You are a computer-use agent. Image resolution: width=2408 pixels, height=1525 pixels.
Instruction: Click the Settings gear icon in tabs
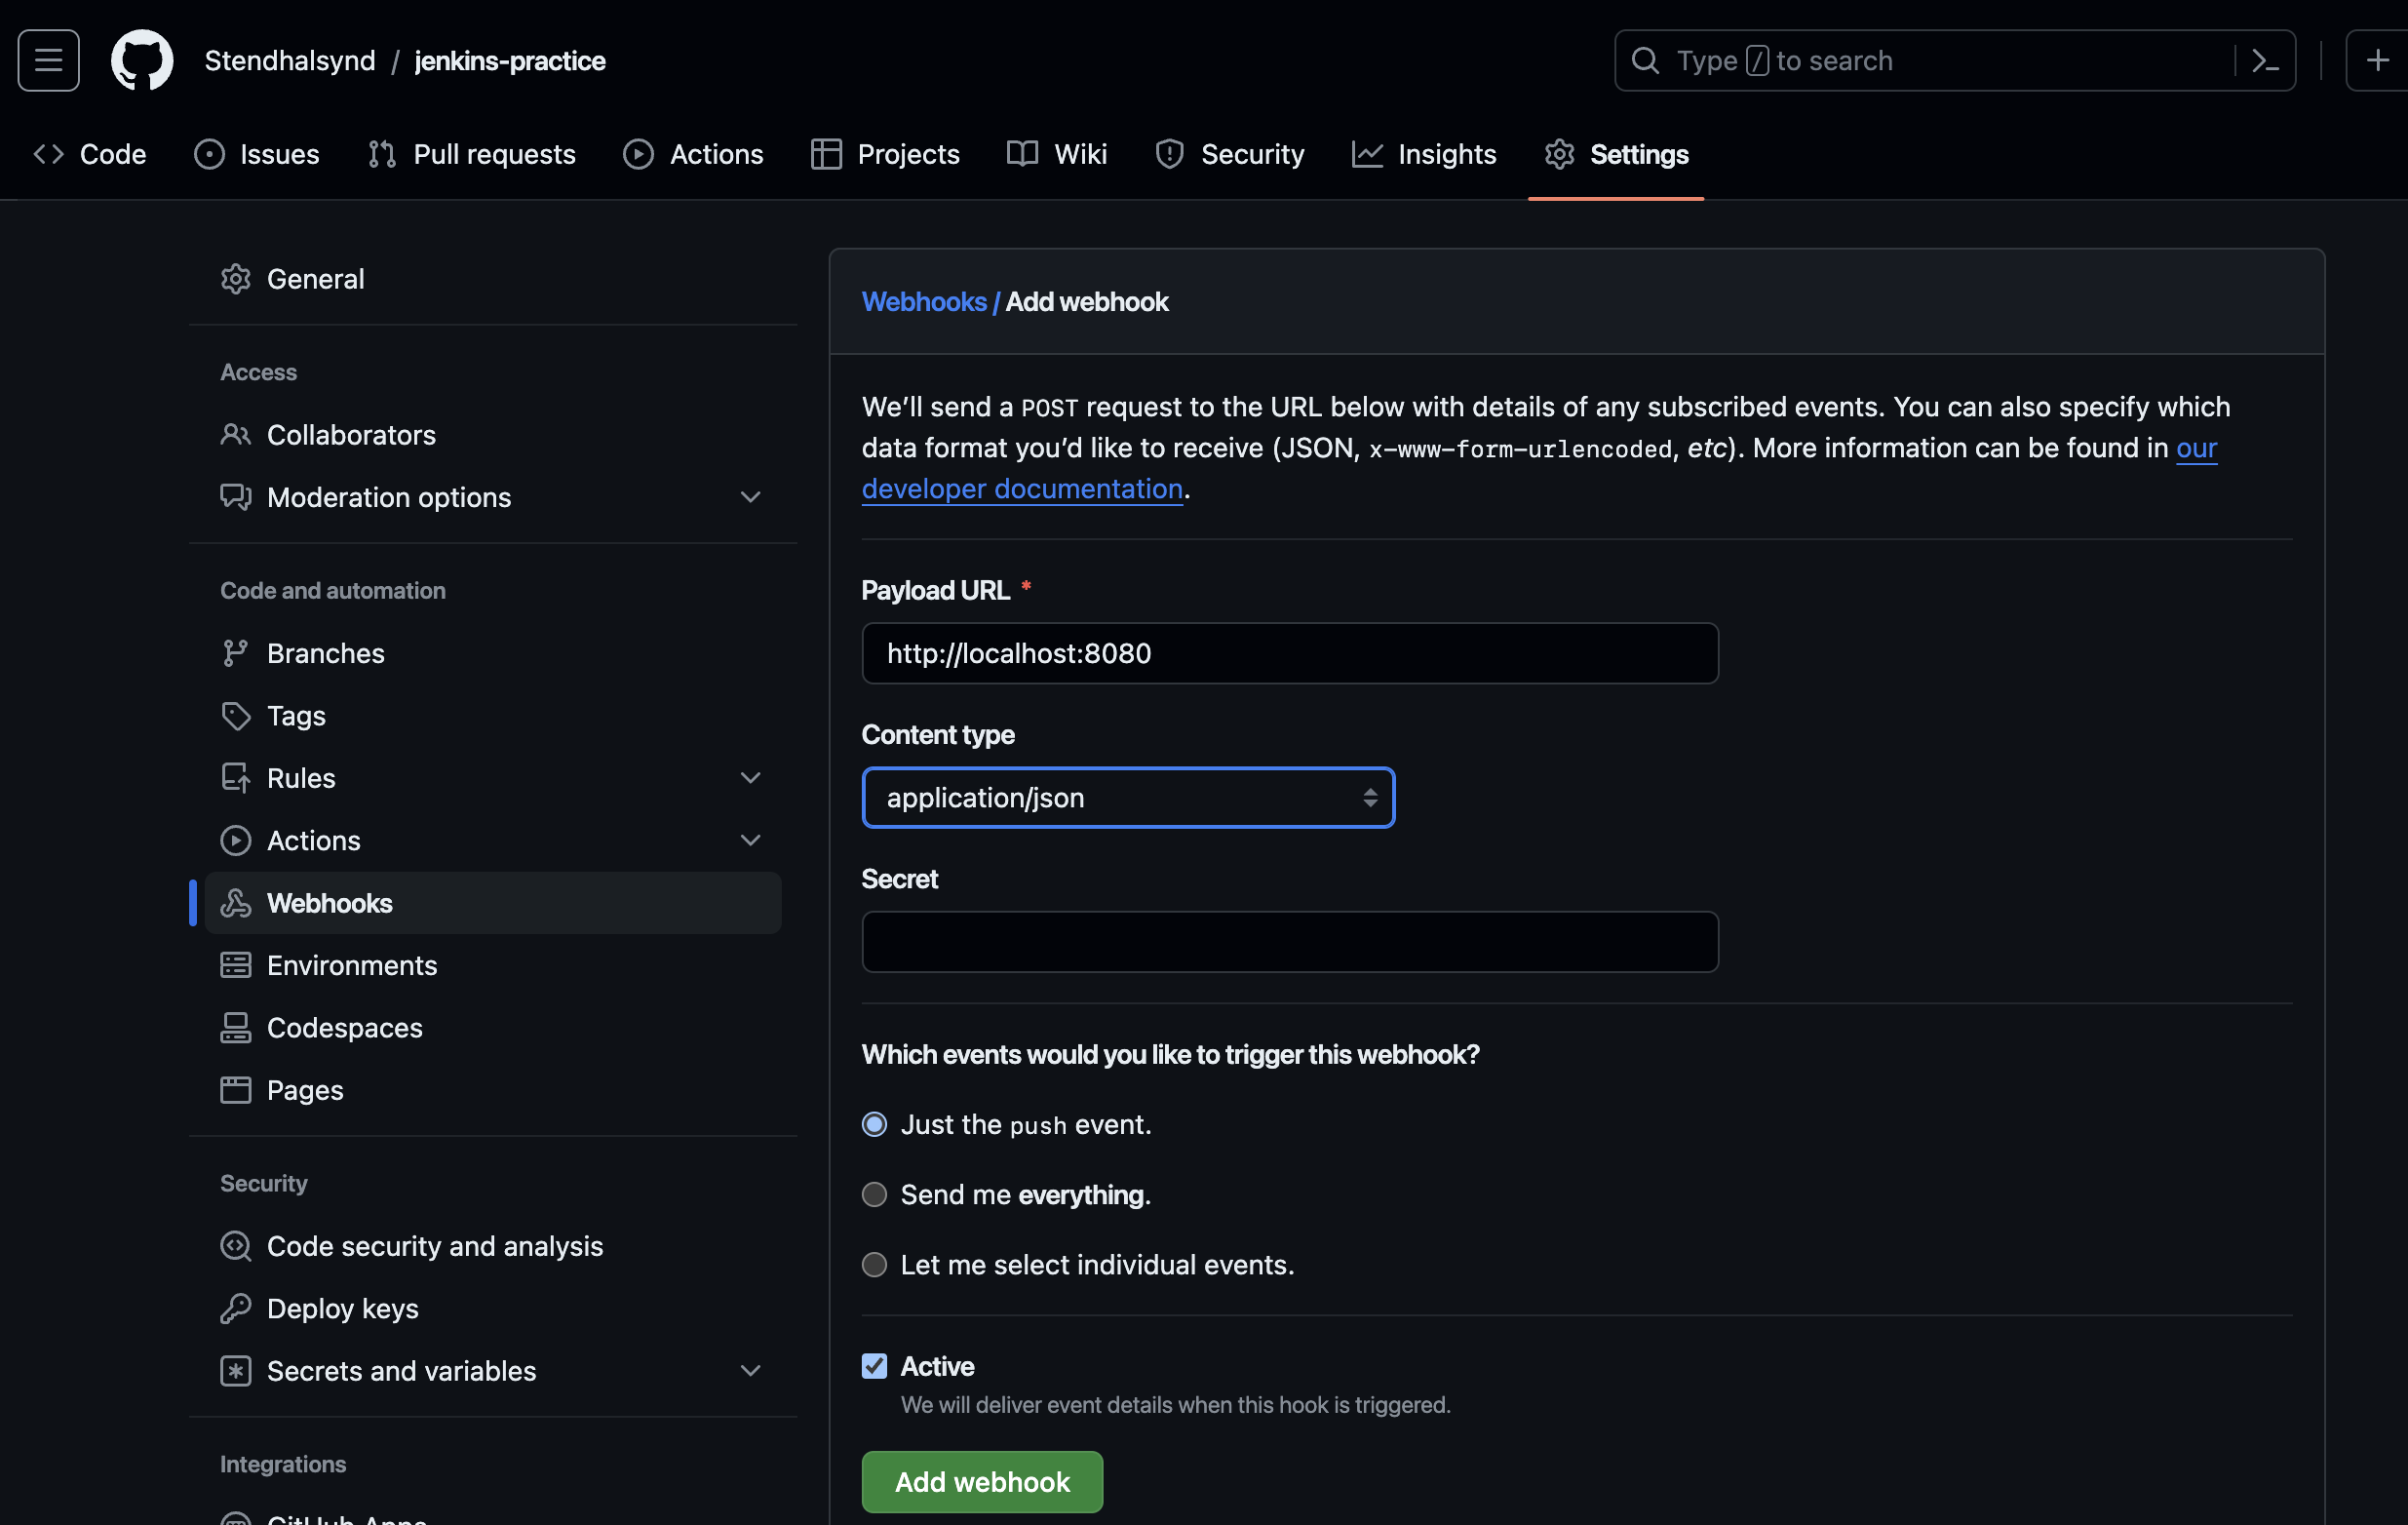[1559, 154]
